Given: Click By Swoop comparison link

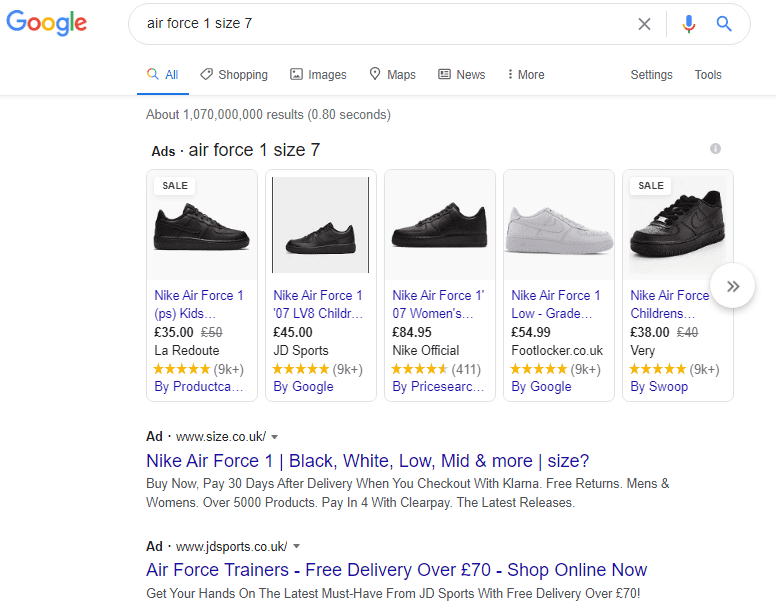Looking at the screenshot, I should click(659, 386).
